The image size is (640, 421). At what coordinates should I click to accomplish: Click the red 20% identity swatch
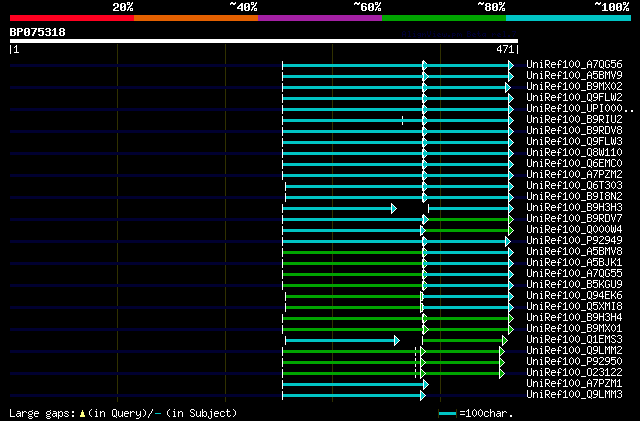[x=72, y=18]
